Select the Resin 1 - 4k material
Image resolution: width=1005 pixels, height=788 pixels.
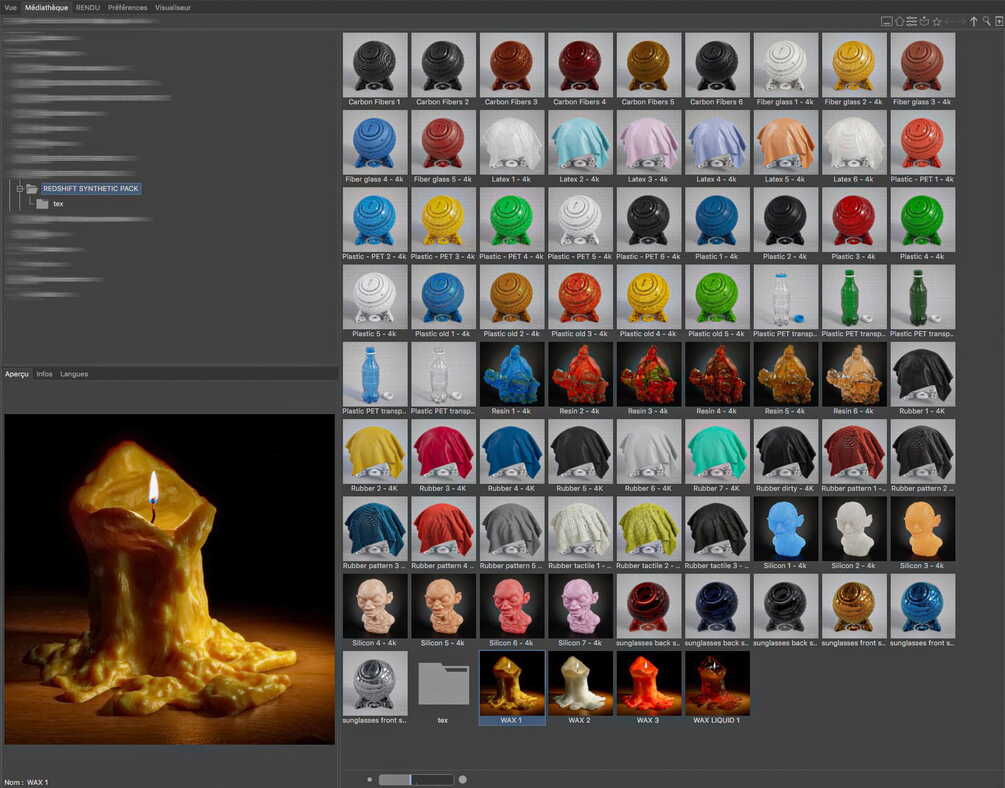pyautogui.click(x=511, y=379)
